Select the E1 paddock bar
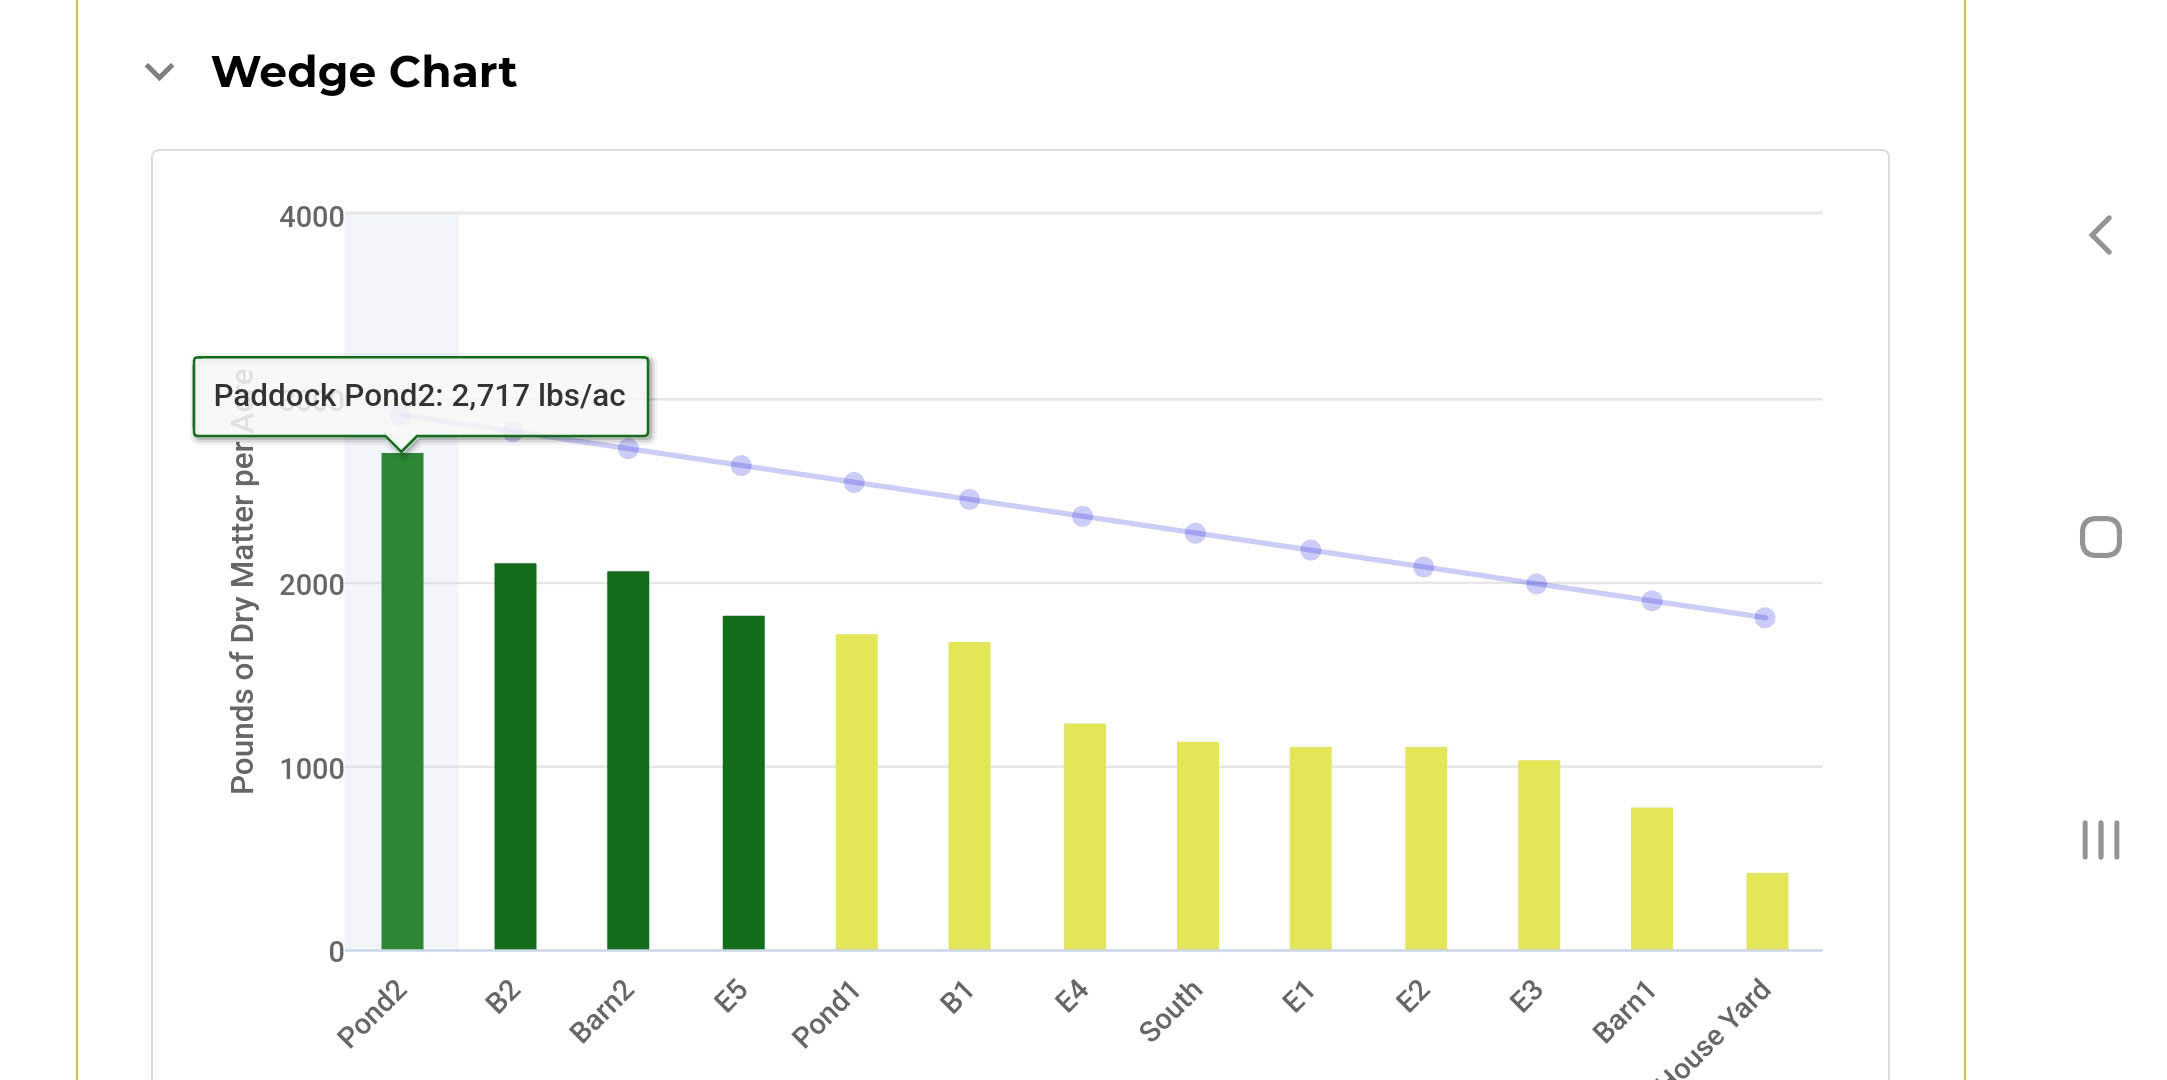 click(x=1310, y=848)
